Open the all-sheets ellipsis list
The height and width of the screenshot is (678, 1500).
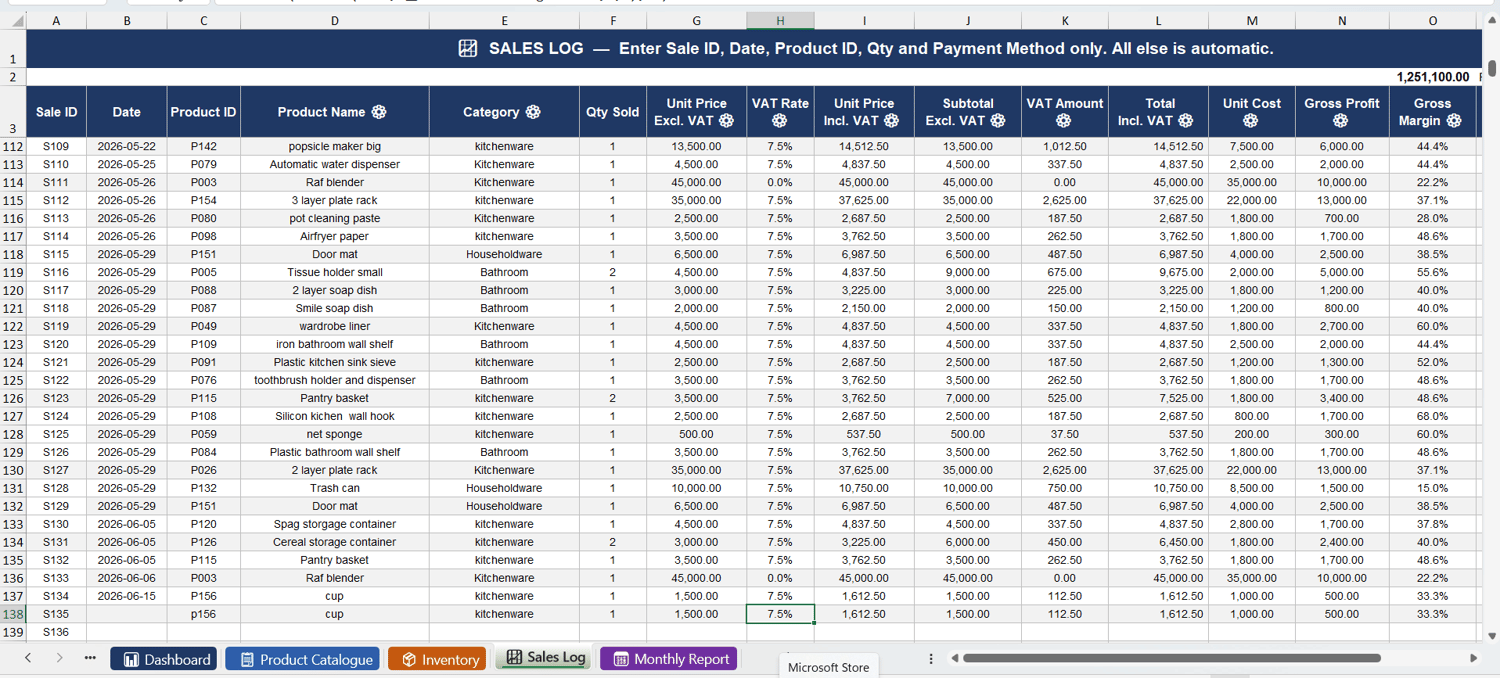coord(90,658)
